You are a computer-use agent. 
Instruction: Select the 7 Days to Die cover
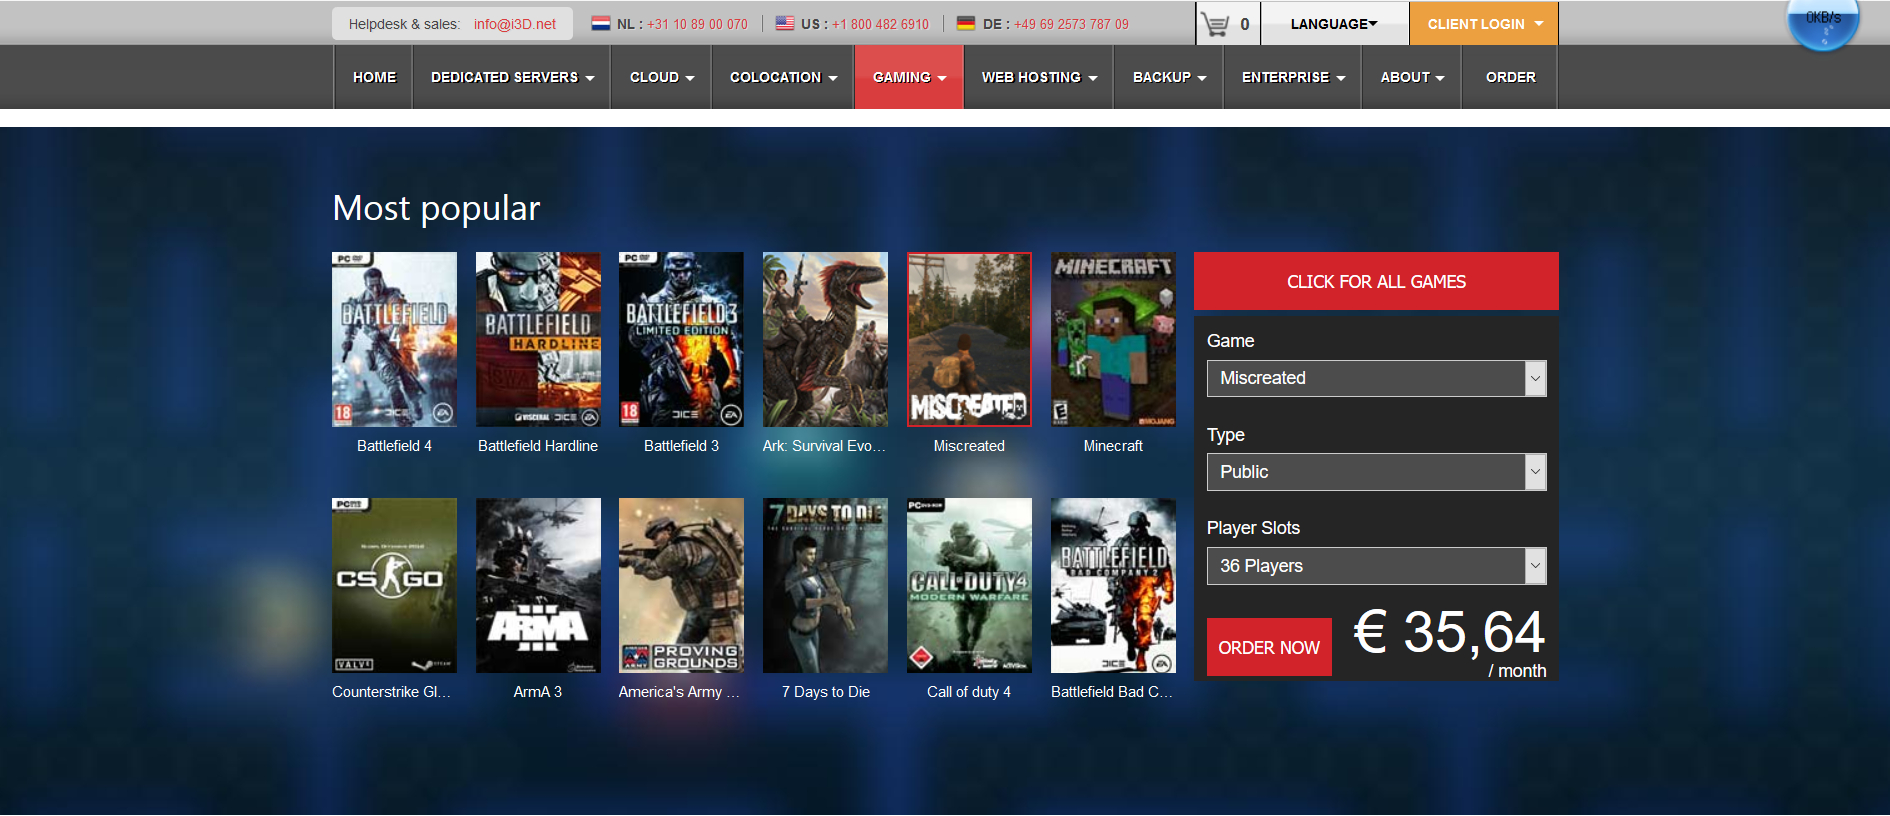pos(825,585)
